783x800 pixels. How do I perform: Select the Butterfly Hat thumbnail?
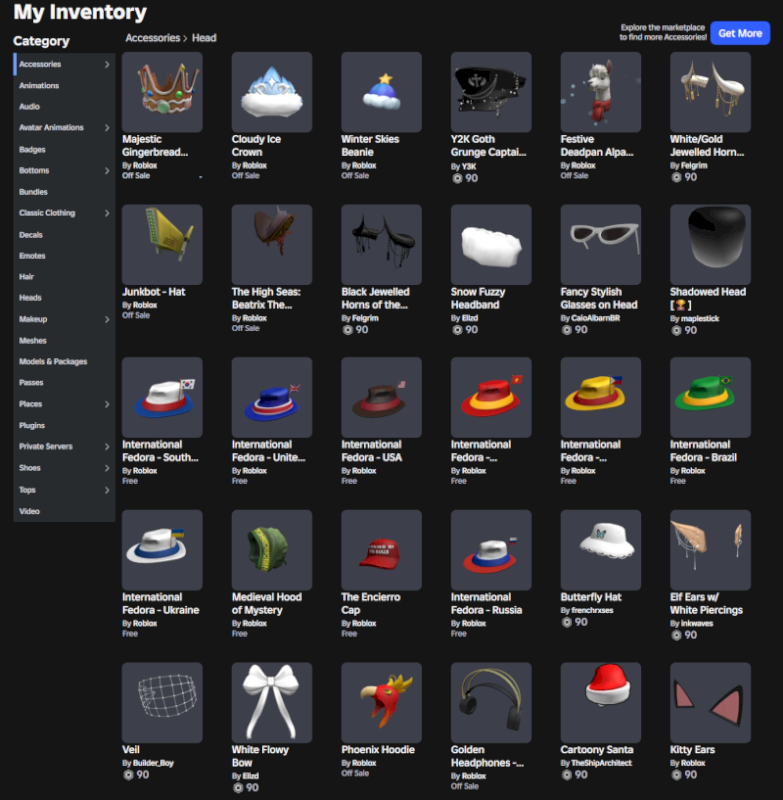click(601, 549)
